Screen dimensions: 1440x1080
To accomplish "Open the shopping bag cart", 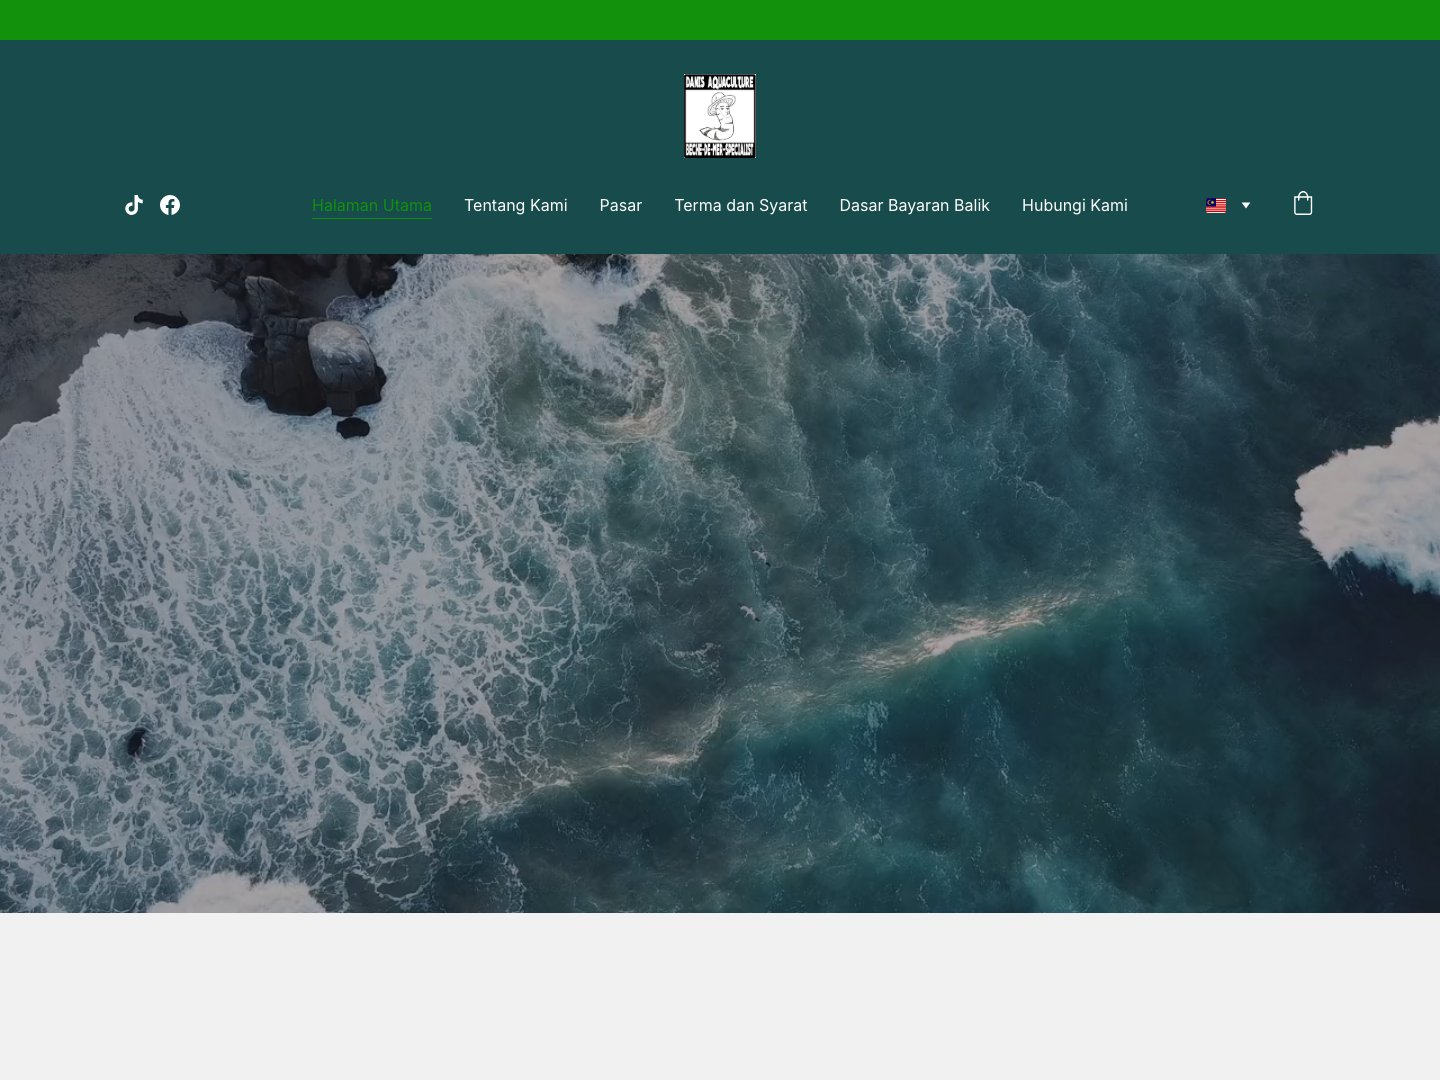I will [x=1303, y=204].
